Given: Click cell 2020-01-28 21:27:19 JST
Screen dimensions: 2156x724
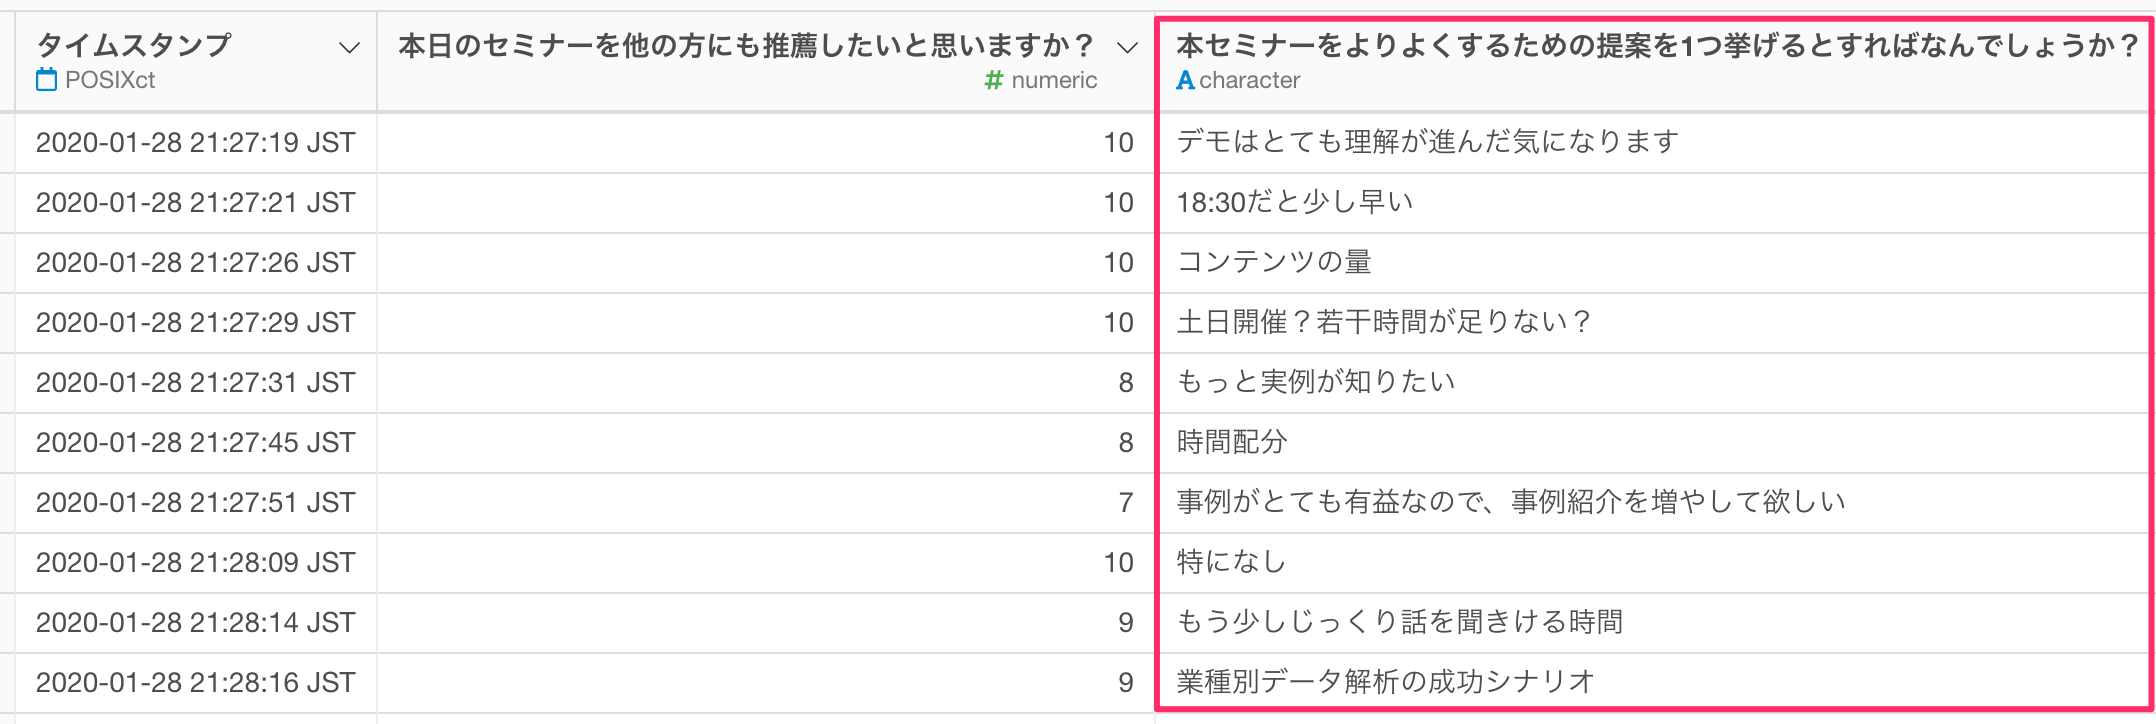Looking at the screenshot, I should pos(196,142).
